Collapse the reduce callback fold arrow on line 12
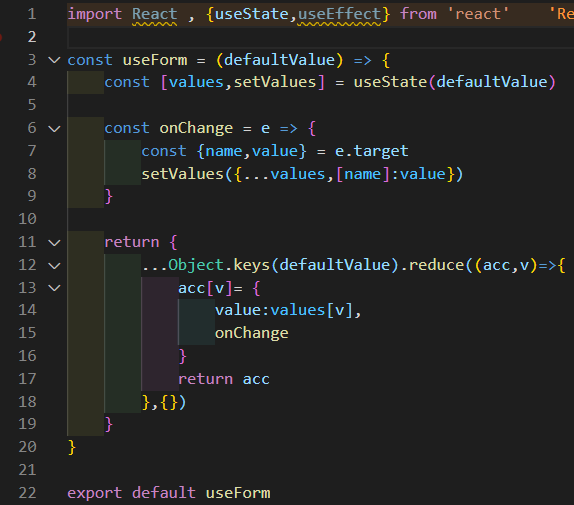The width and height of the screenshot is (574, 505). [54, 266]
